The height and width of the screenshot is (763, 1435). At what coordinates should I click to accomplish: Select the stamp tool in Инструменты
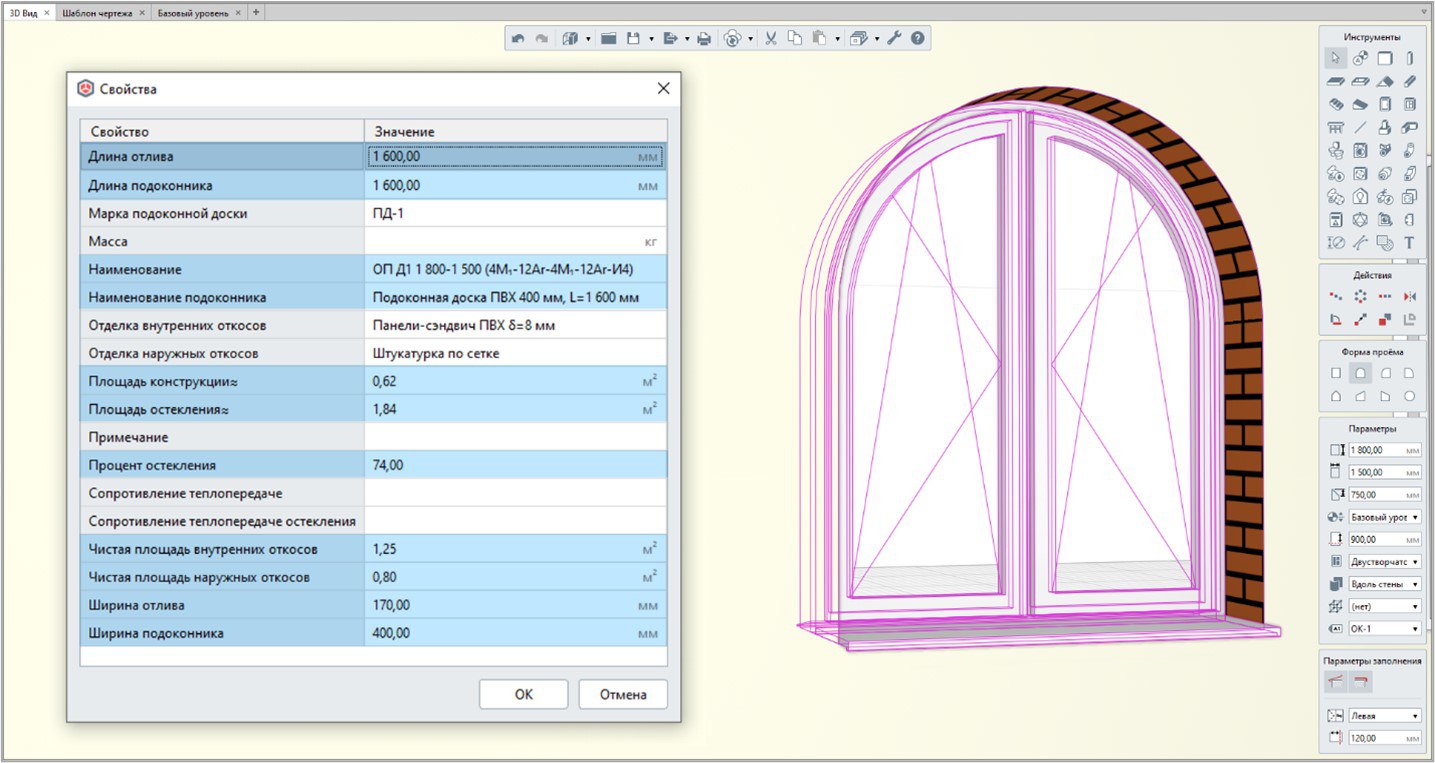pyautogui.click(x=1385, y=127)
